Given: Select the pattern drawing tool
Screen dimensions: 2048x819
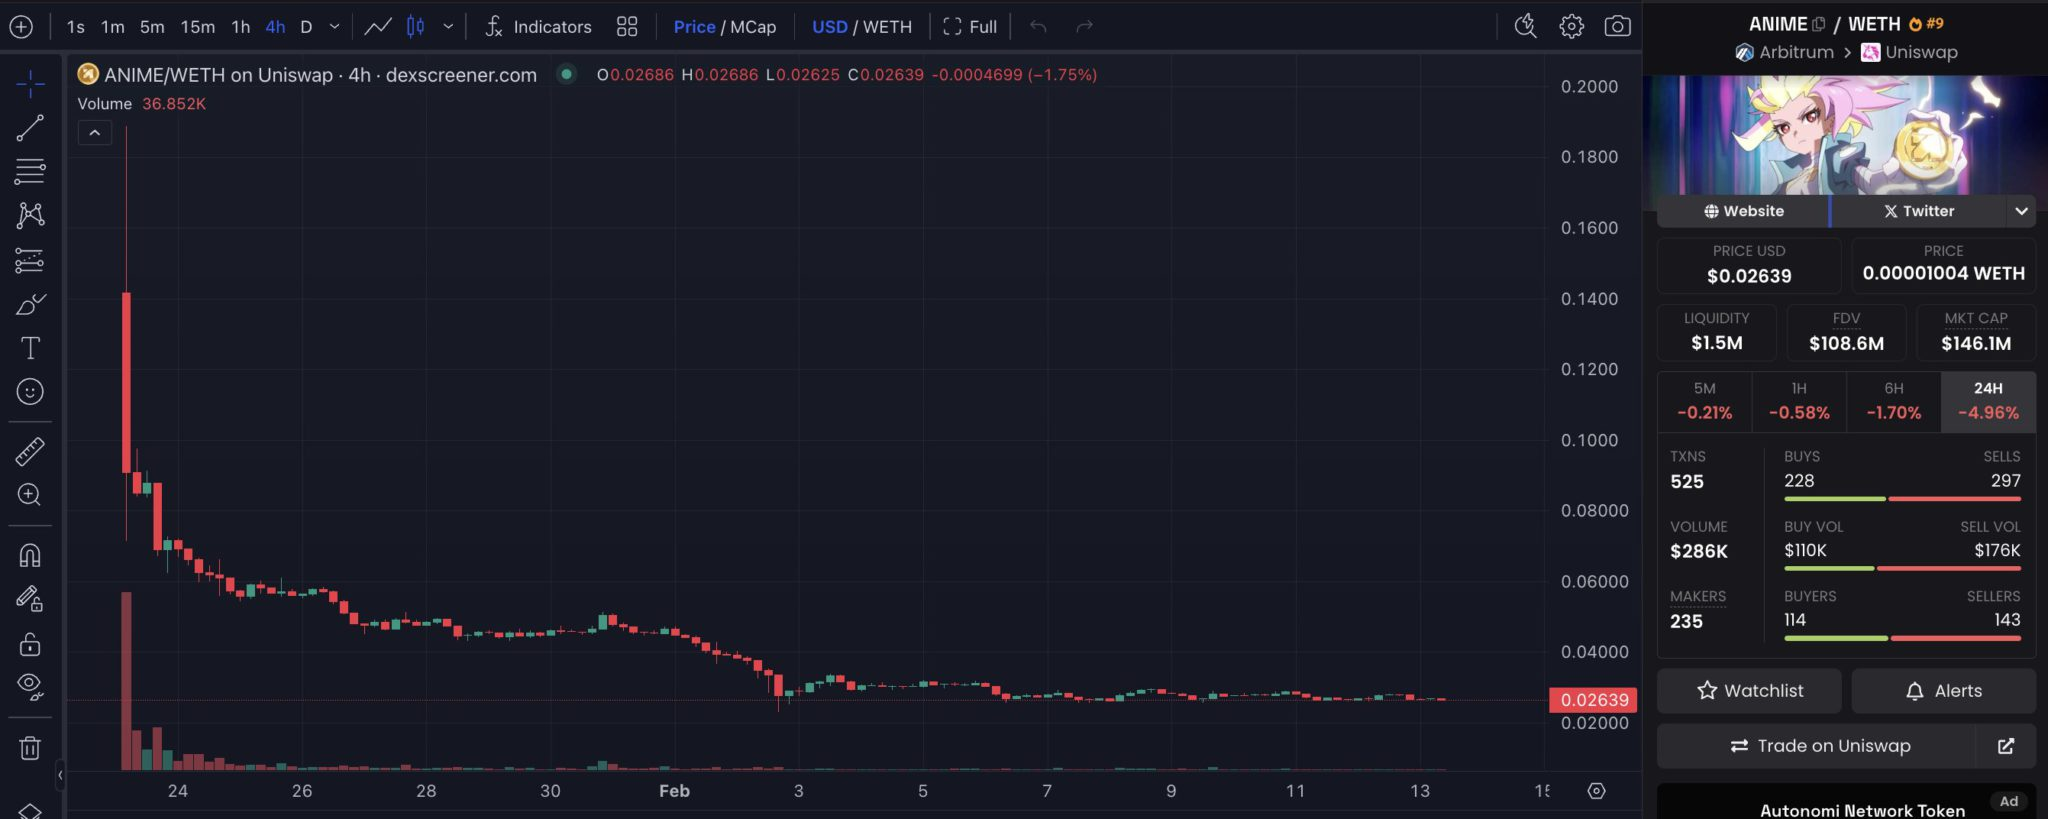Looking at the screenshot, I should (30, 215).
